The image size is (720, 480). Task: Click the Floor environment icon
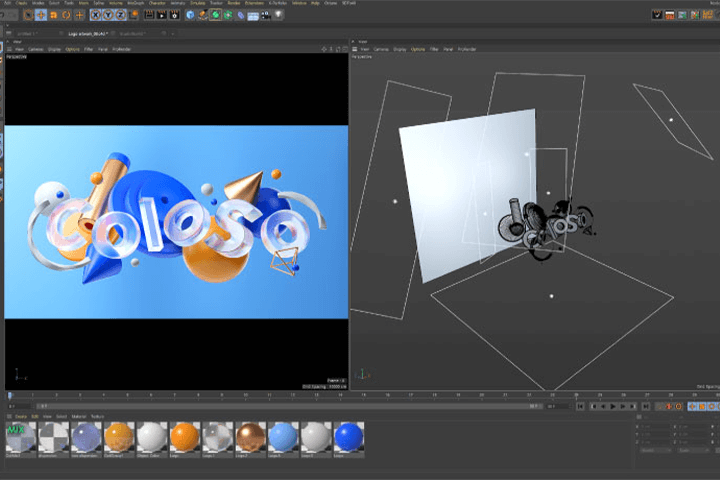(x=253, y=16)
